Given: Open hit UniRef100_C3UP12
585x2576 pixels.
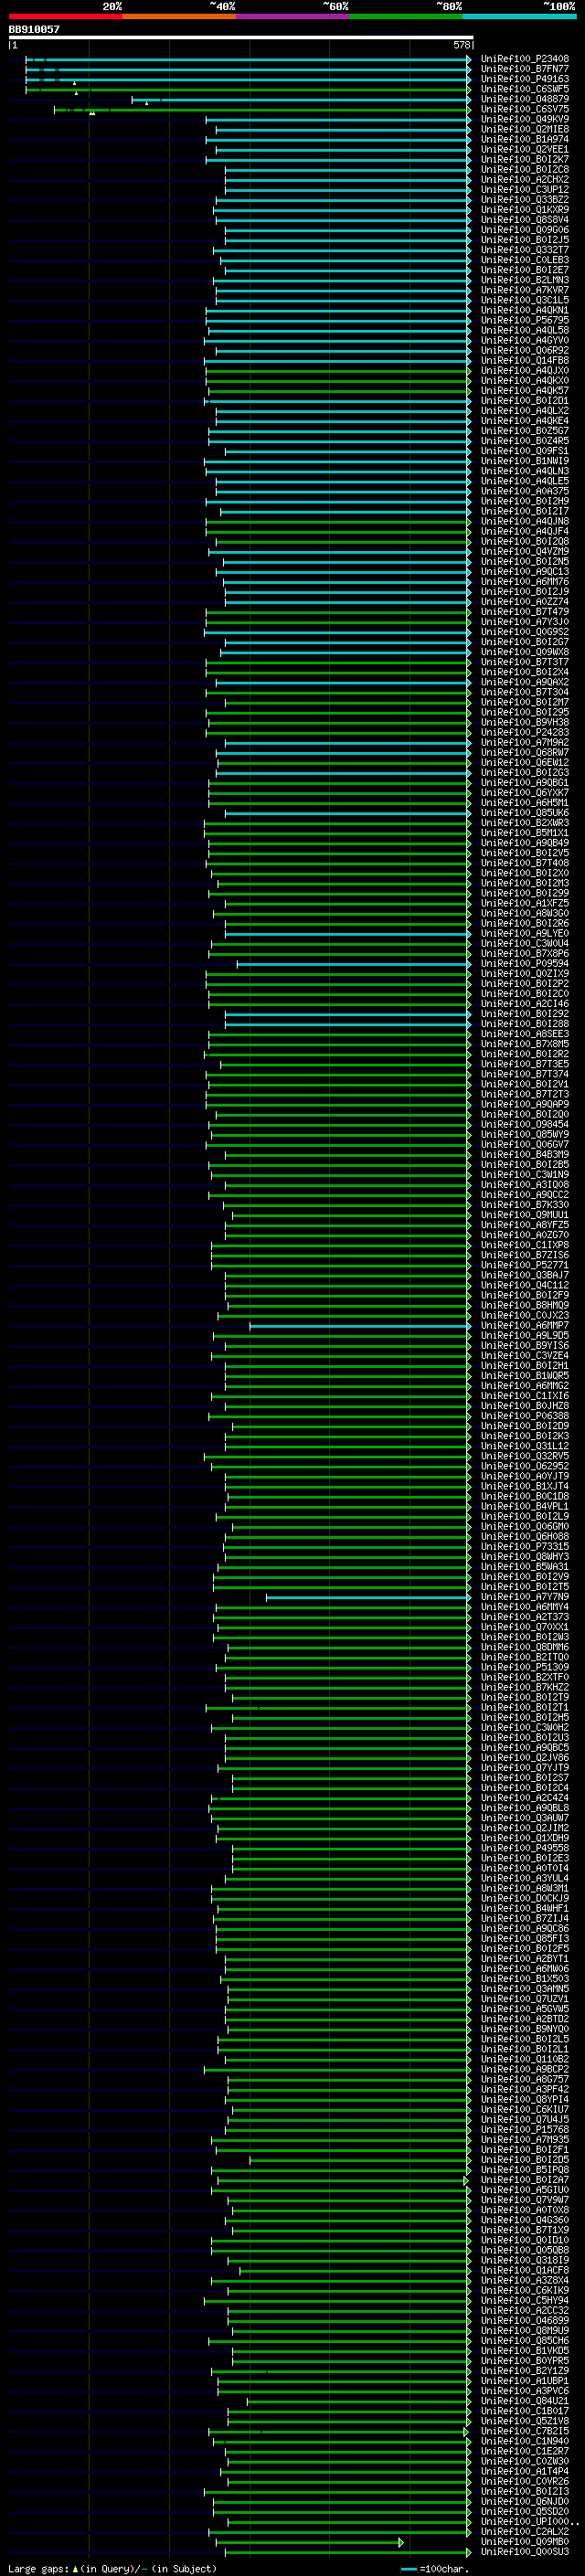Looking at the screenshot, I should pyautogui.click(x=525, y=189).
